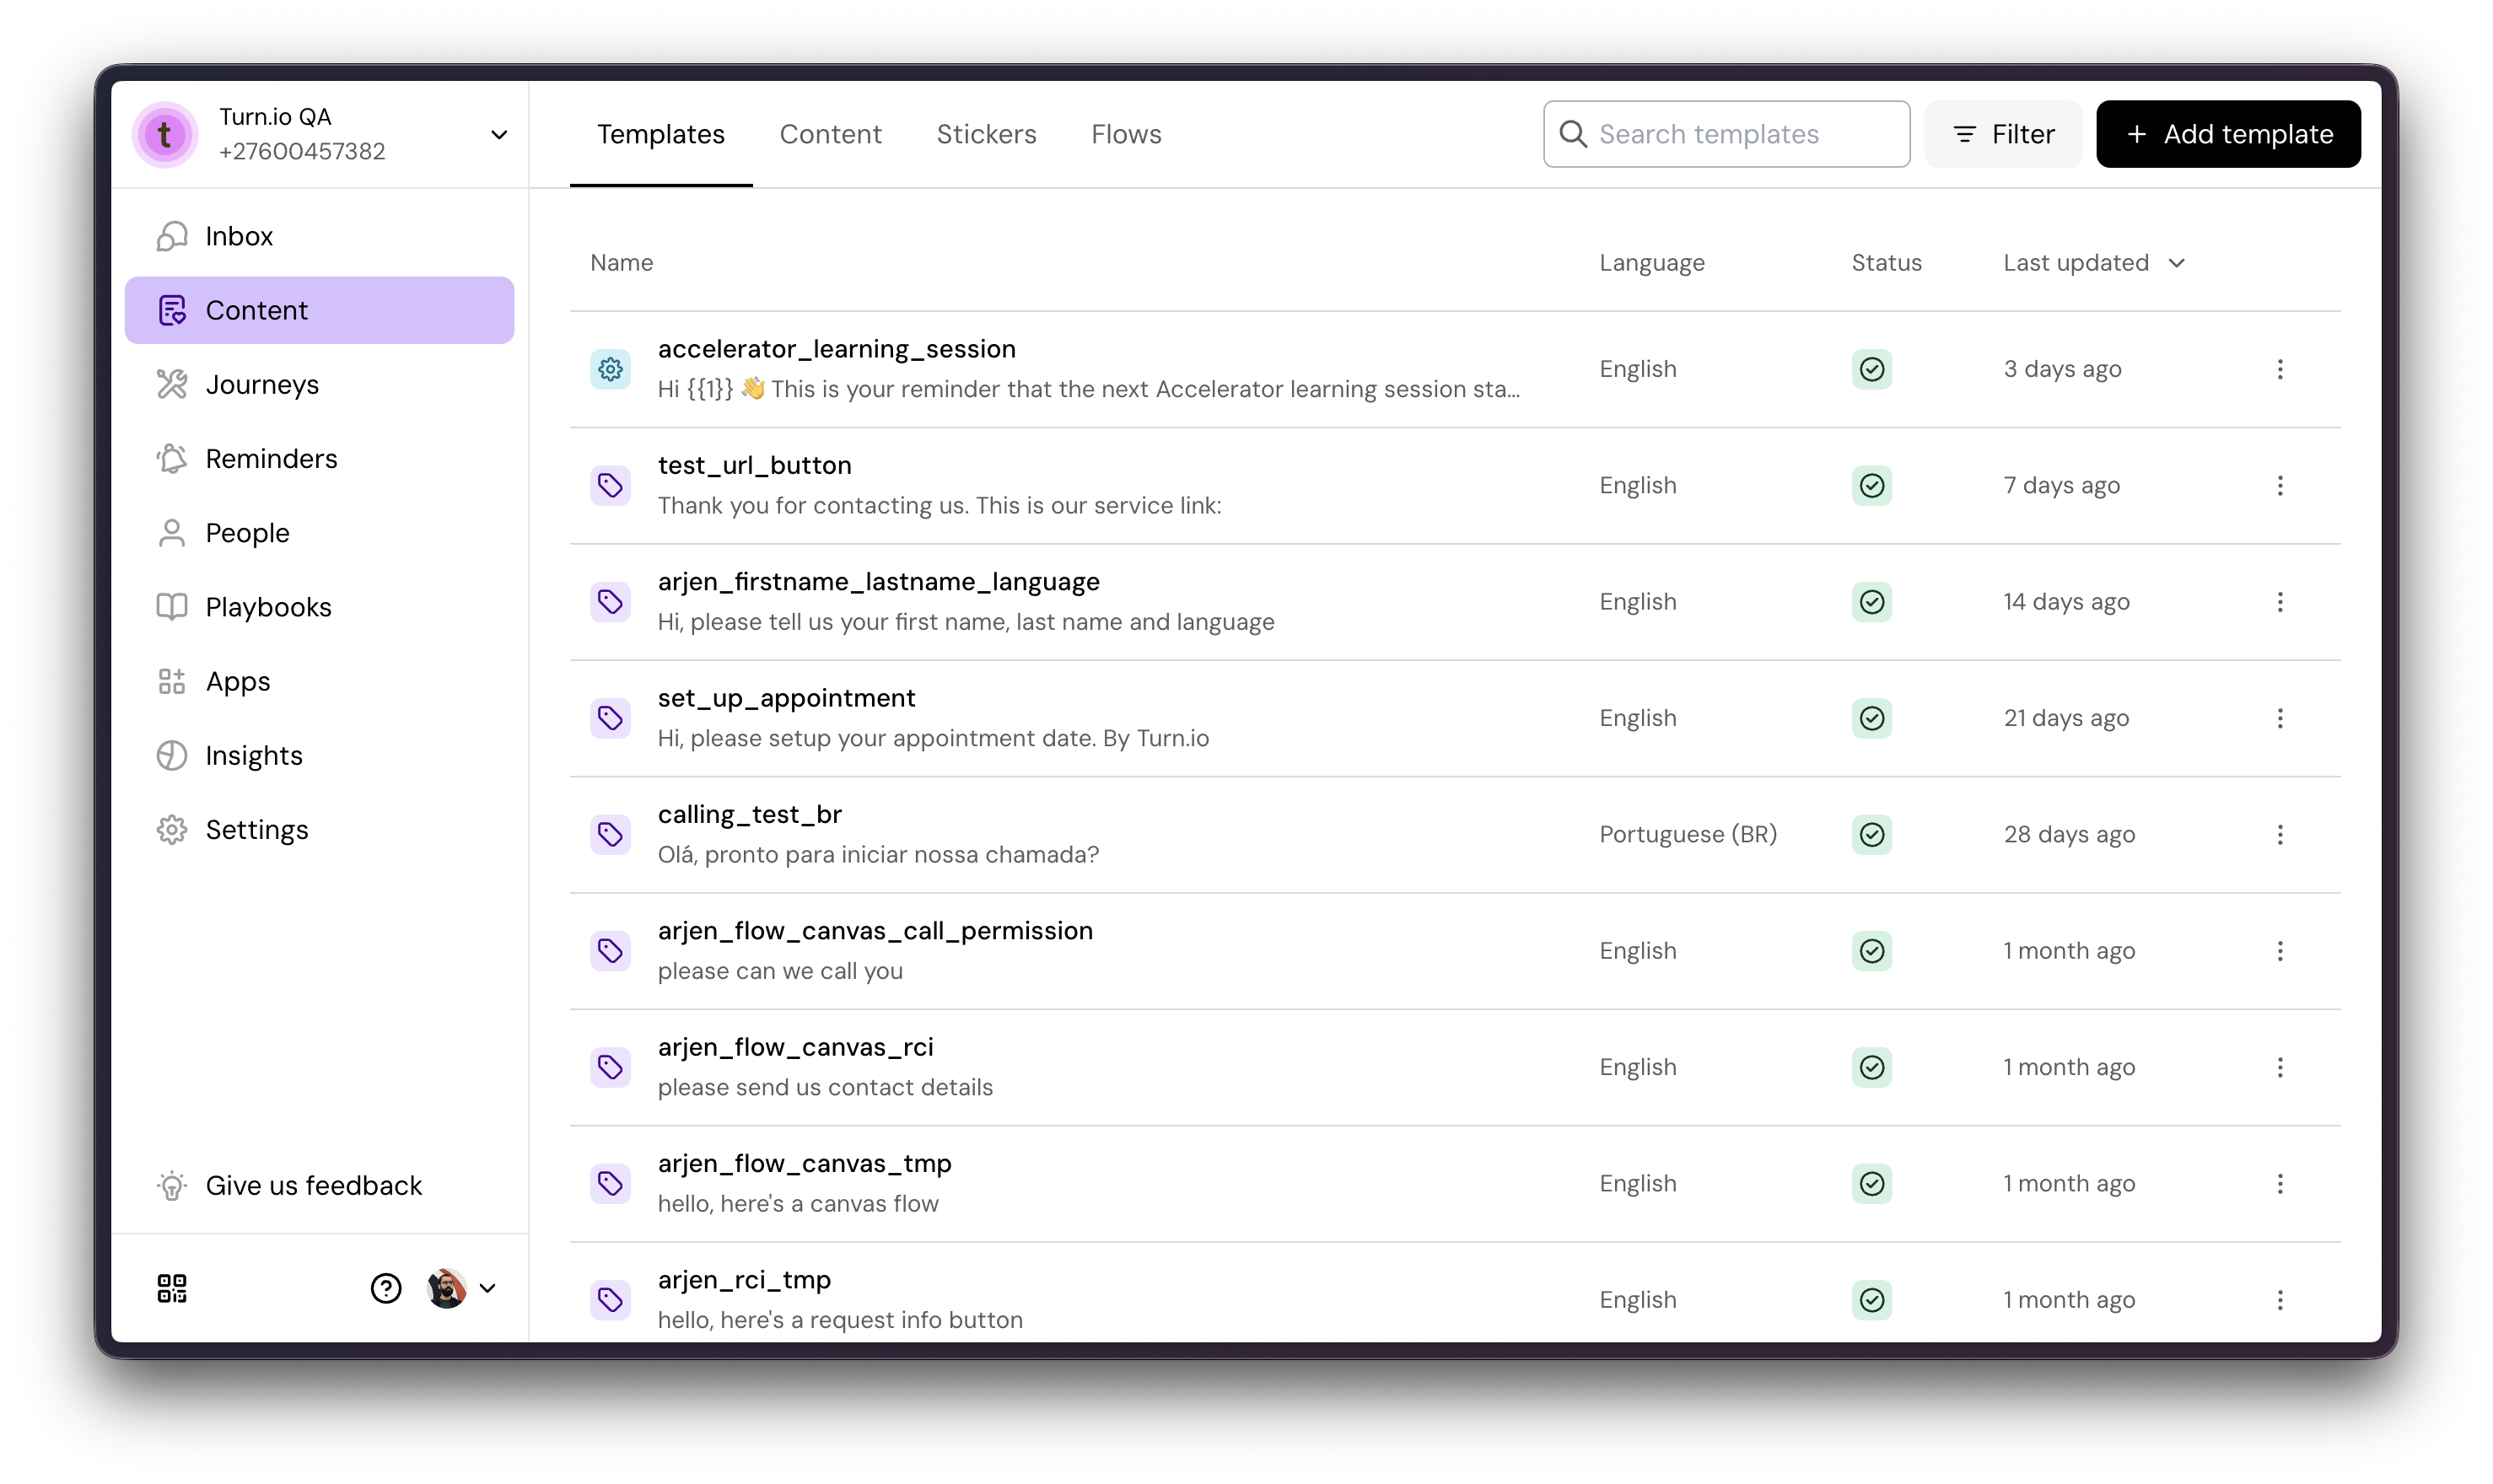Open the Filter options
Screen dimensions: 2493x1484
click(2003, 134)
